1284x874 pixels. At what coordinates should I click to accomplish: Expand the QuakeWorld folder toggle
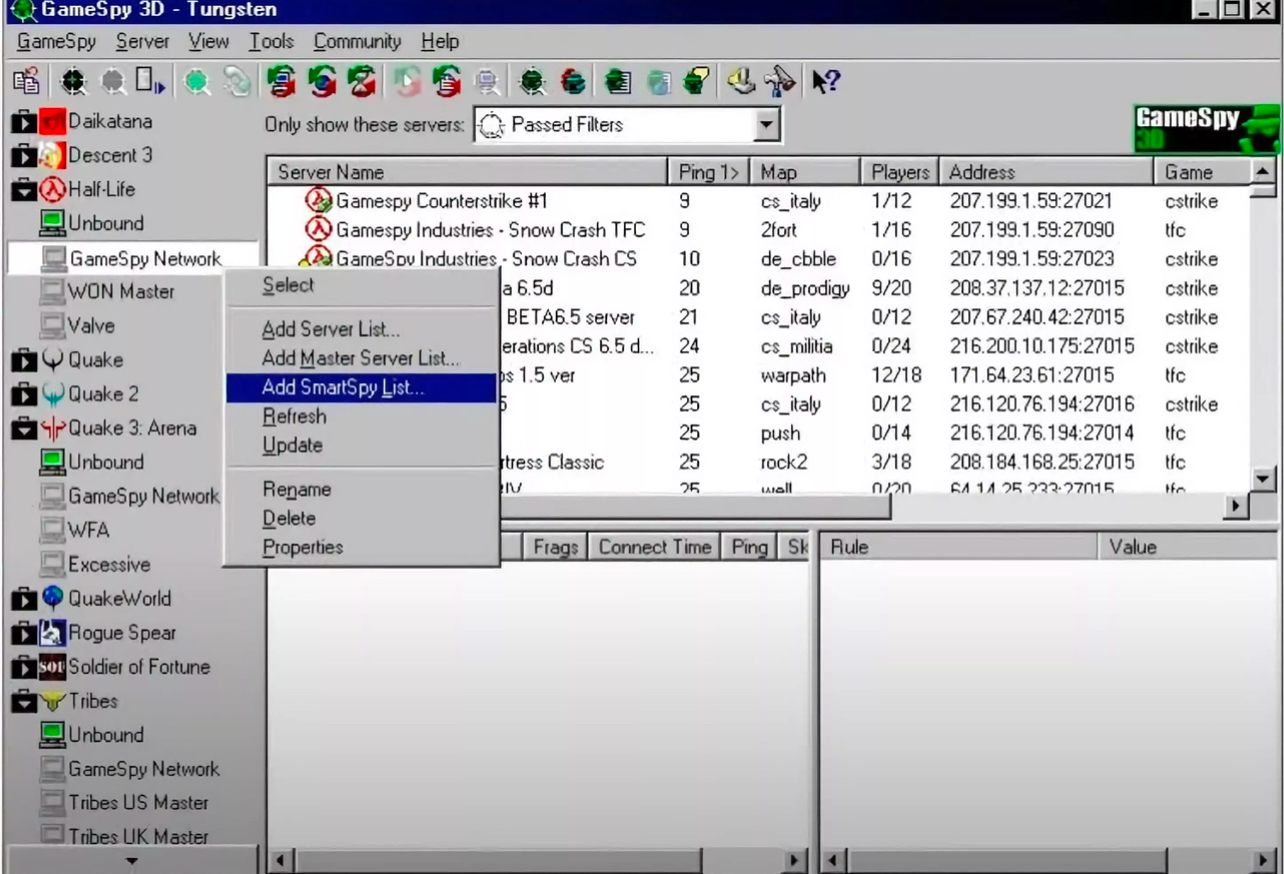(x=23, y=598)
